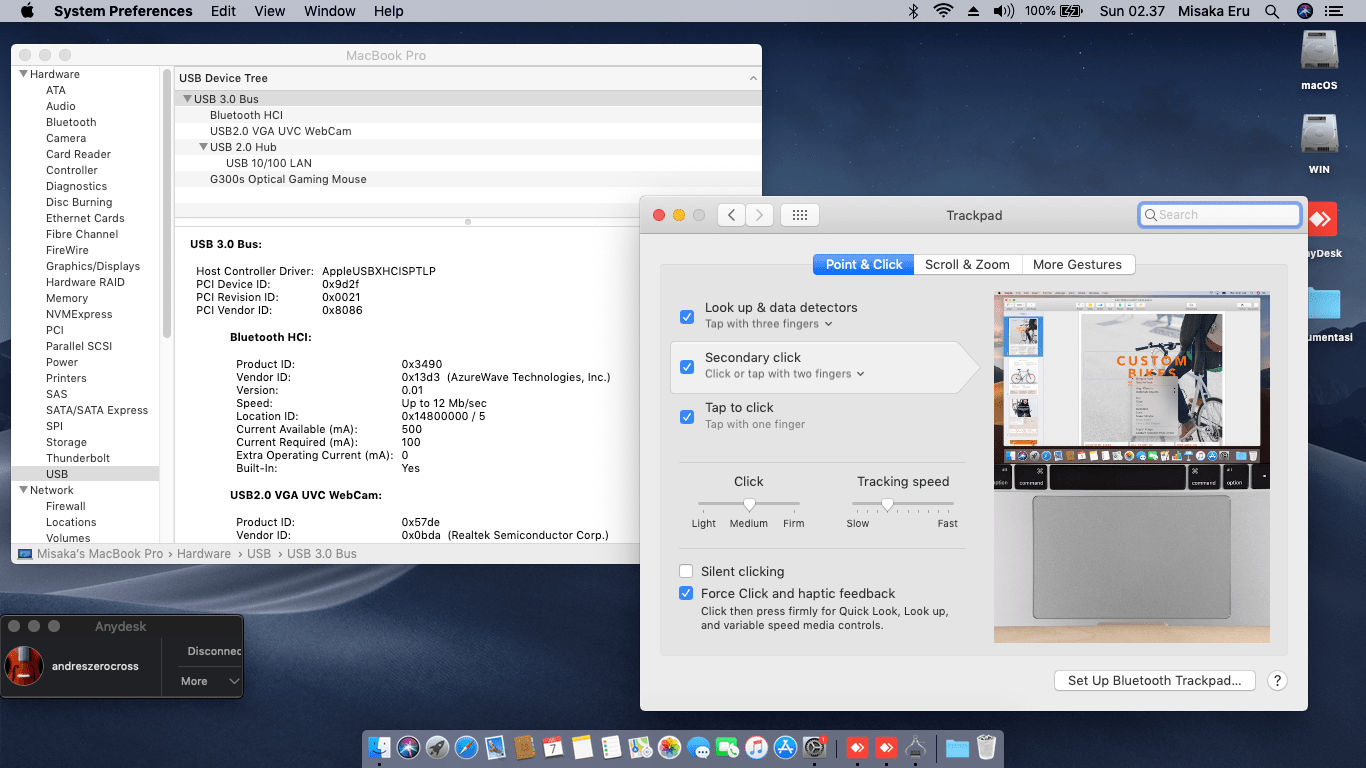Click Set Up Bluetooth Trackpad button
The width and height of the screenshot is (1366, 768).
[1154, 680]
